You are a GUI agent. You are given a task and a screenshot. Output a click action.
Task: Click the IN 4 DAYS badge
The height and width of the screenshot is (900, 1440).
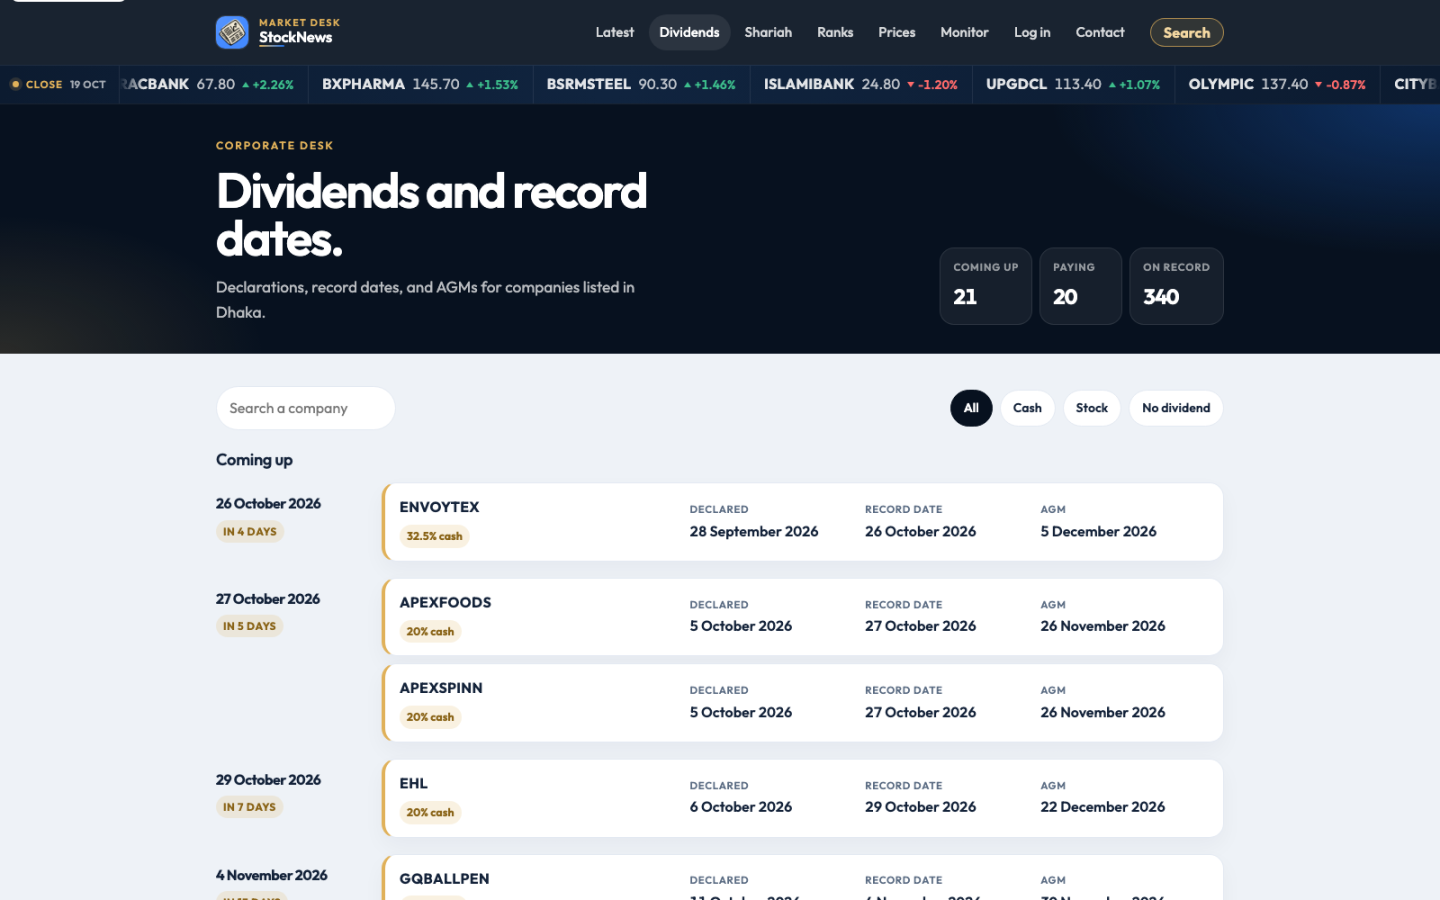click(250, 532)
